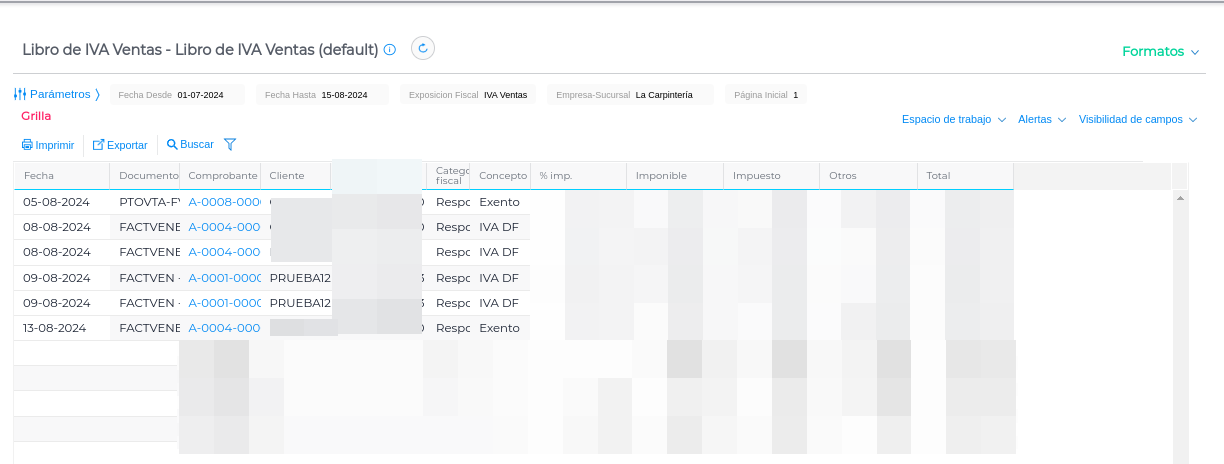Sort by the Fecha column header
Viewport: 1224px width, 464px height.
[62, 176]
